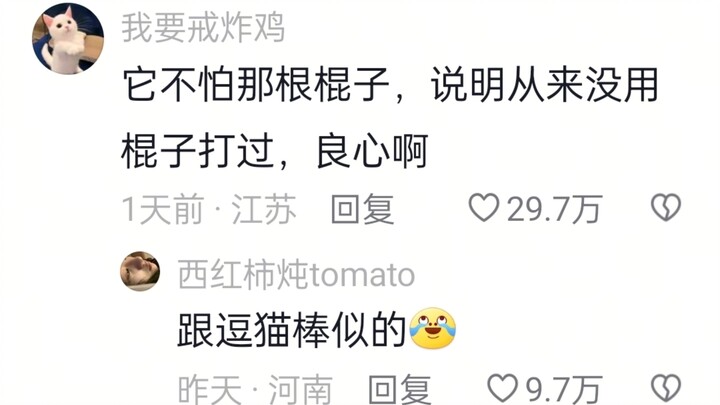Click the 江苏 location label
720x405 pixels.
[x=264, y=209]
